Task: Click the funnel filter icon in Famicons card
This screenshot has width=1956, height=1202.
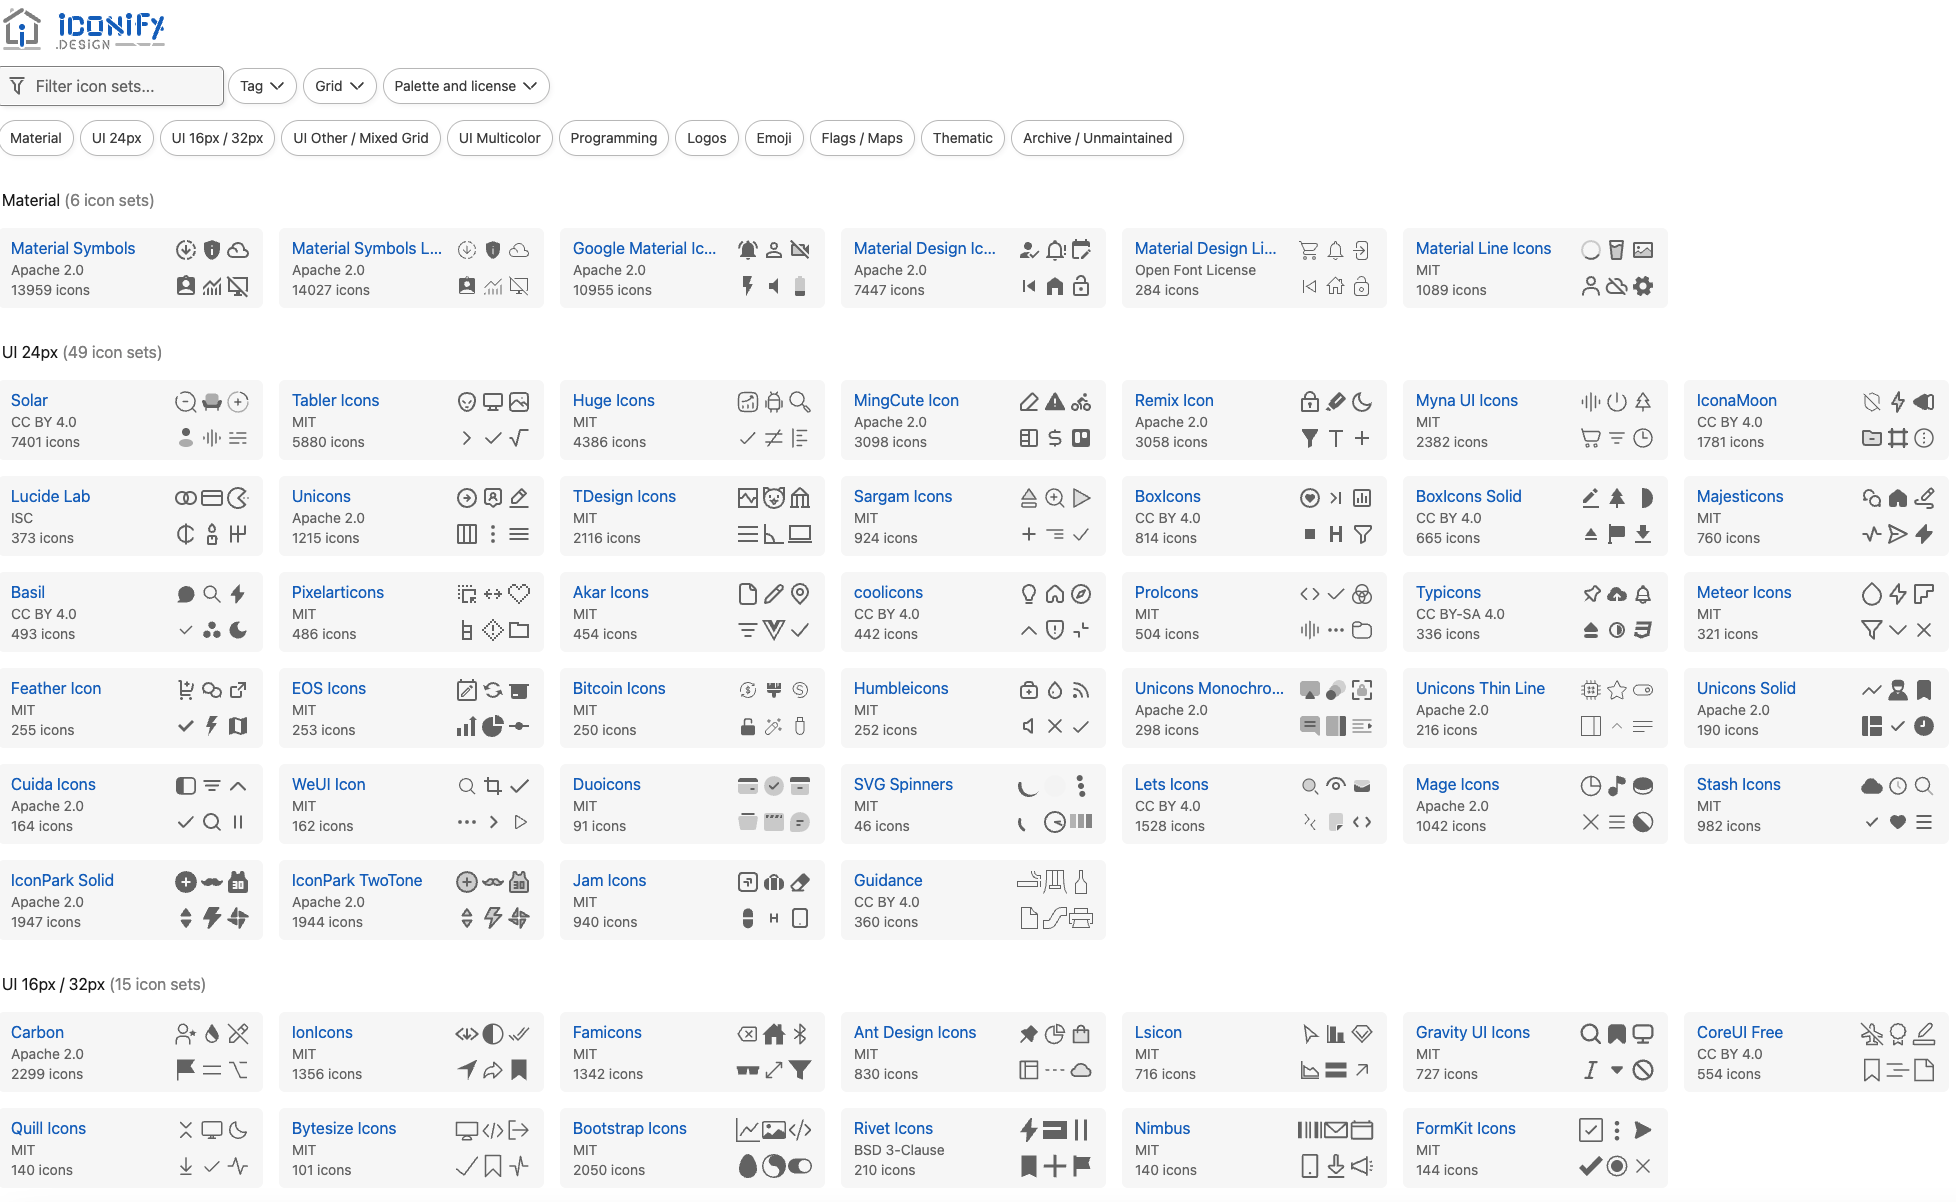Action: 800,1070
